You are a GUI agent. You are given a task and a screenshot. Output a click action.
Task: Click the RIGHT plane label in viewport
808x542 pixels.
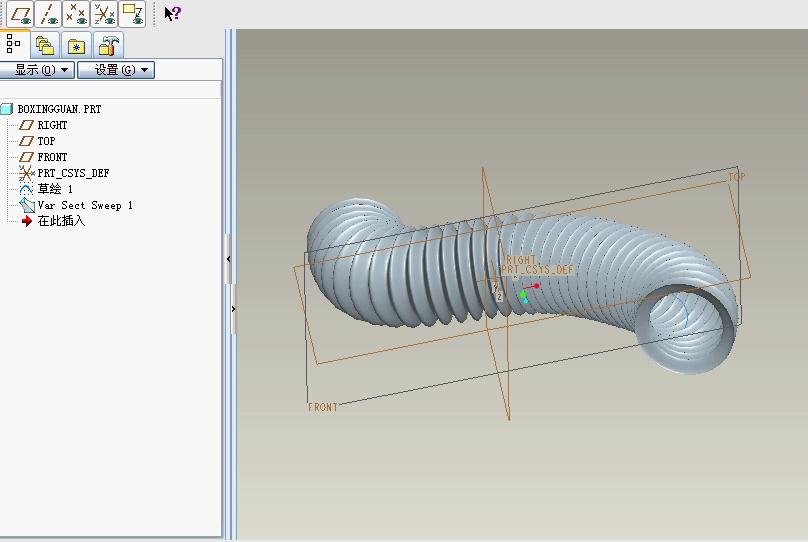tap(520, 260)
